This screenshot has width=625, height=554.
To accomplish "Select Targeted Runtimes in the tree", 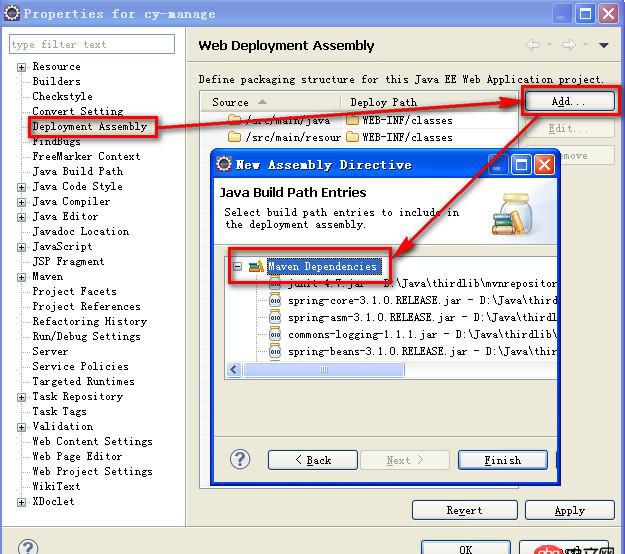I will 83,381.
